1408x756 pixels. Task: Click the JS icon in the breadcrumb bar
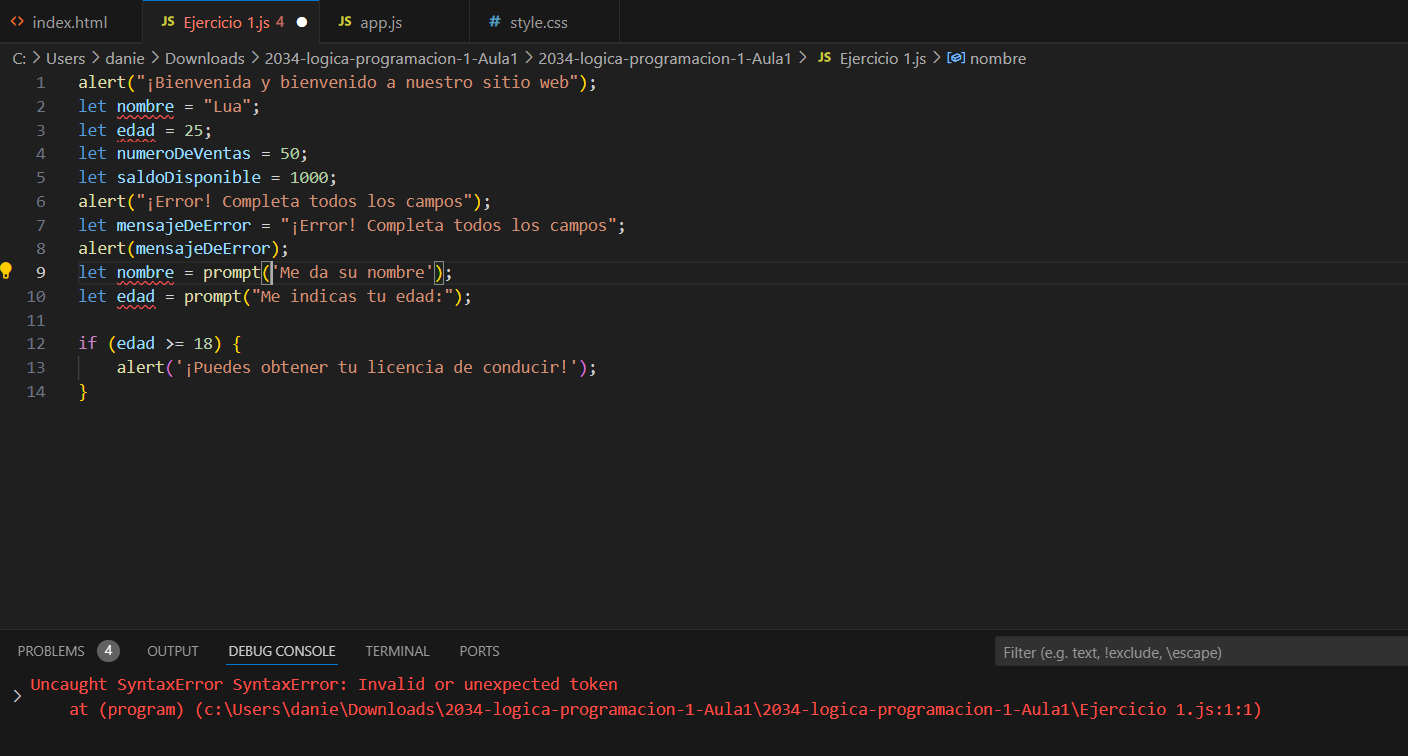coord(824,58)
